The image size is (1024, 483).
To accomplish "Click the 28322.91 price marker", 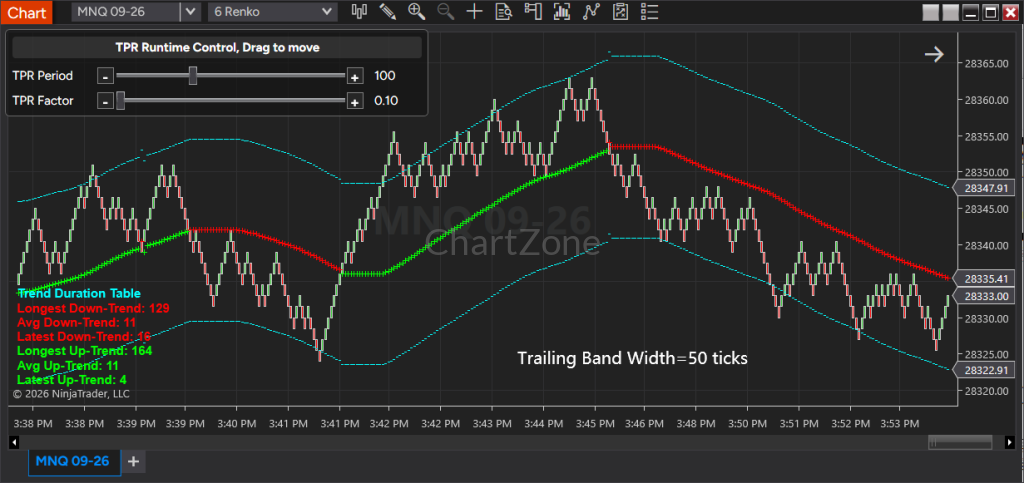I will tap(984, 370).
